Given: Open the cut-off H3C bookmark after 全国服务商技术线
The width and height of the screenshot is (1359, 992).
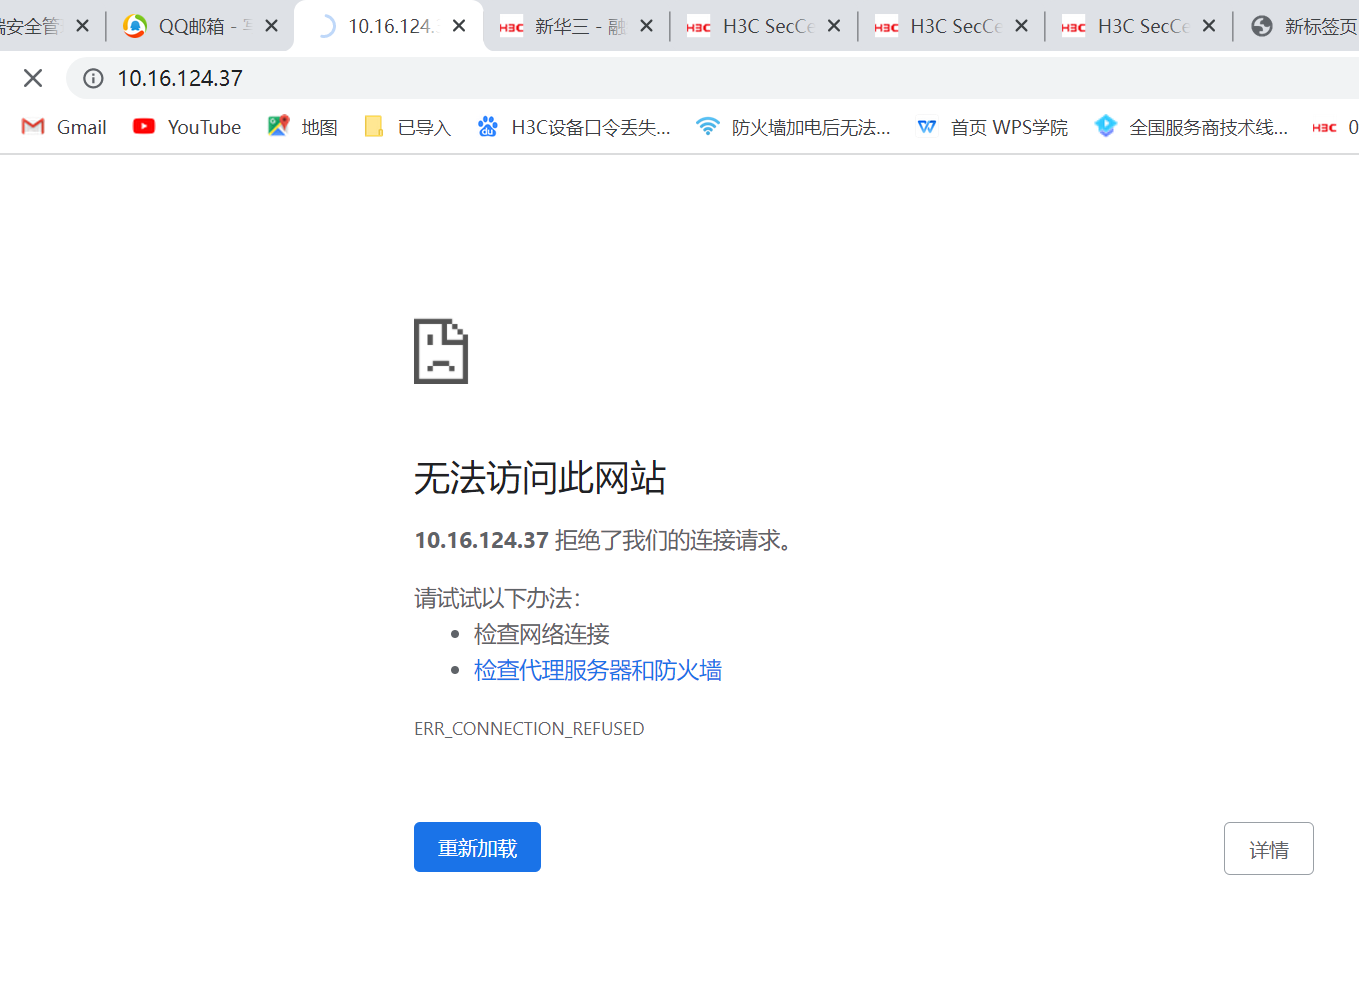Looking at the screenshot, I should (1335, 127).
